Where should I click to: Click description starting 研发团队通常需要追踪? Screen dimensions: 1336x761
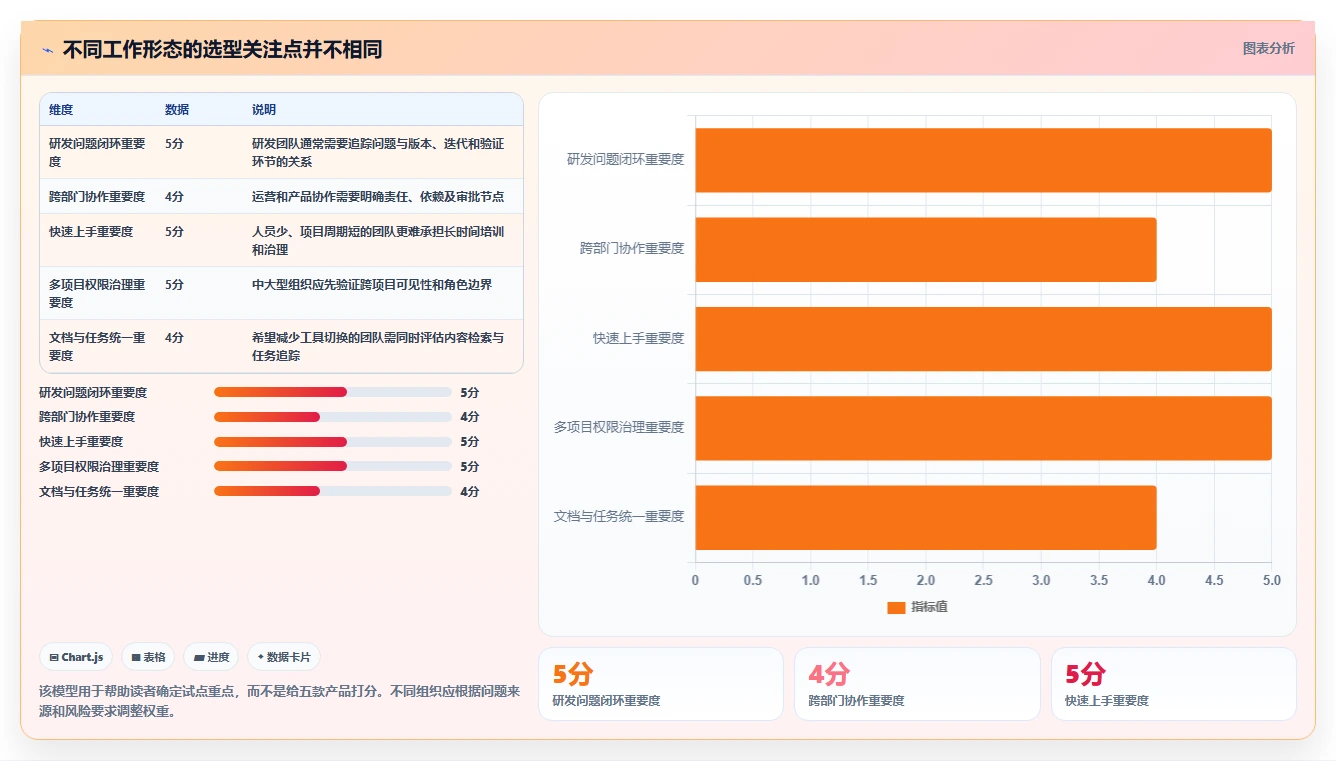pos(378,152)
